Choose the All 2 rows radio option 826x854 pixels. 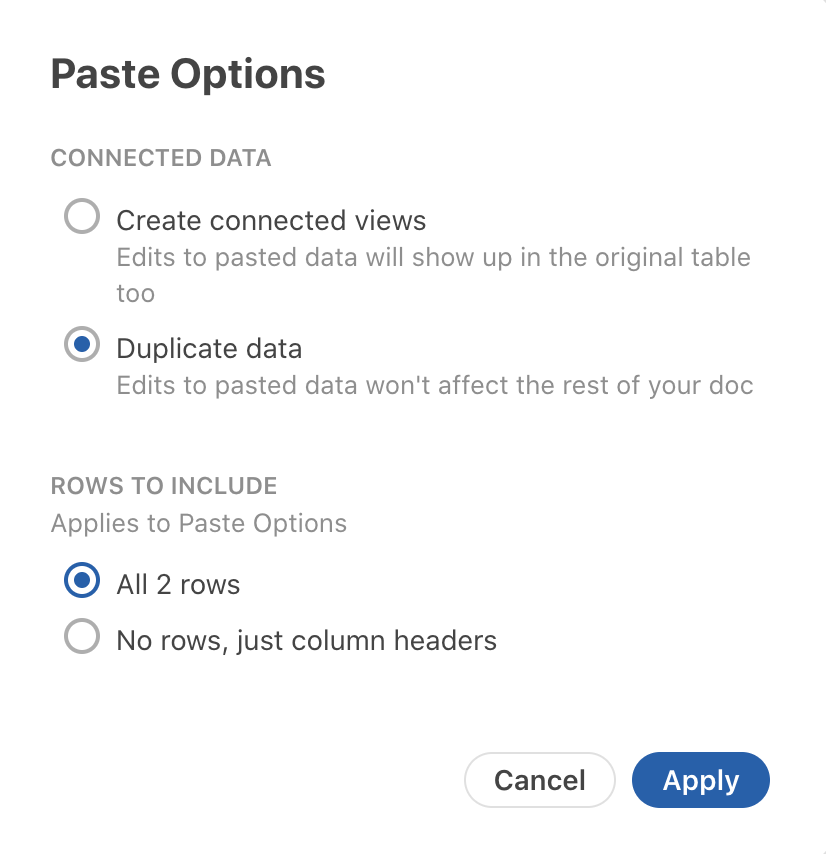tap(81, 581)
